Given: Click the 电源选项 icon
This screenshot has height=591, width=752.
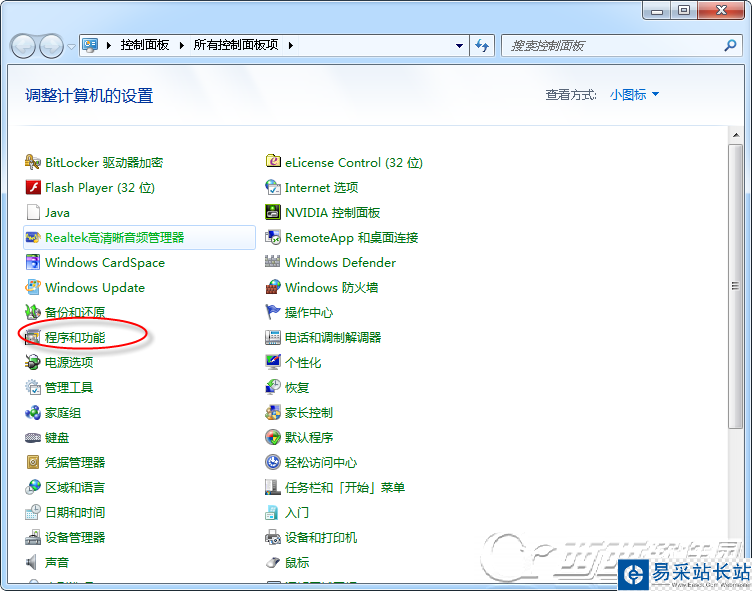Looking at the screenshot, I should pyautogui.click(x=33, y=362).
